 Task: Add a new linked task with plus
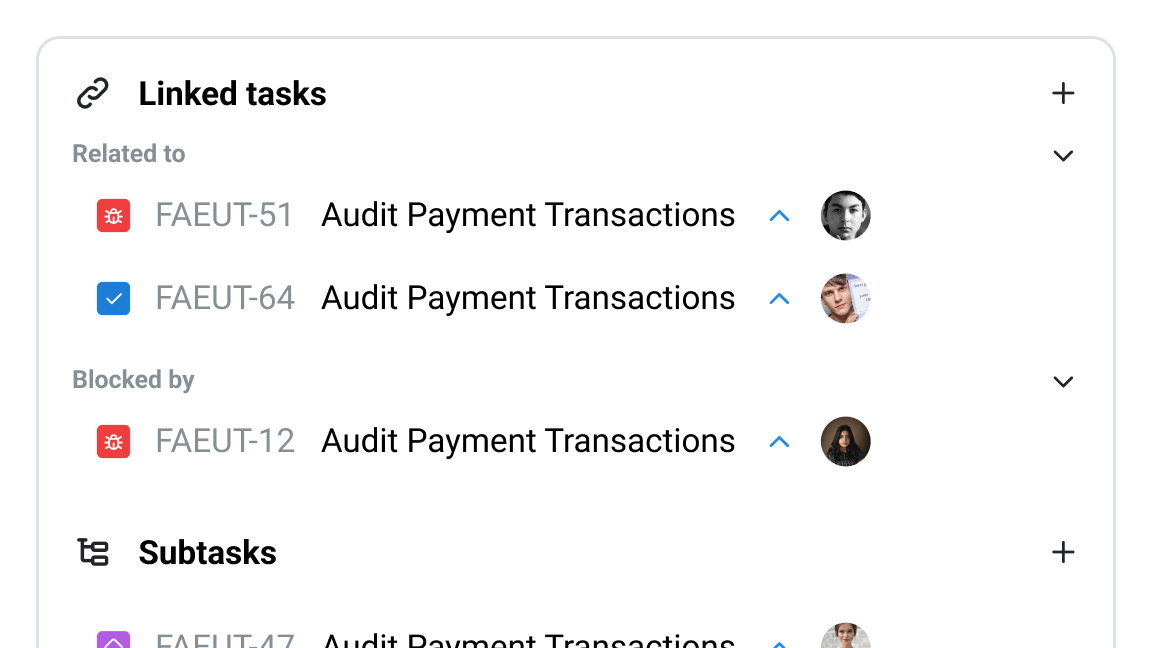point(1063,93)
